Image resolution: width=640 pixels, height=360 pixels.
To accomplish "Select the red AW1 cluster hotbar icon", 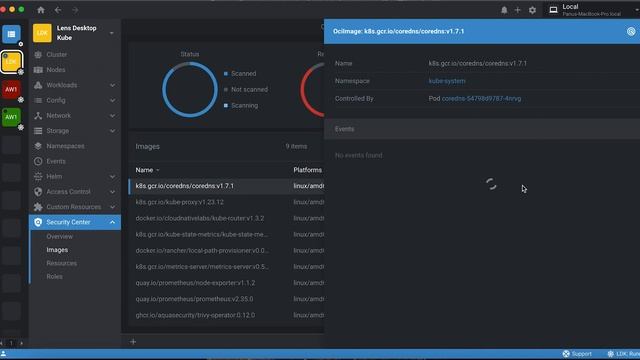I will [11, 89].
